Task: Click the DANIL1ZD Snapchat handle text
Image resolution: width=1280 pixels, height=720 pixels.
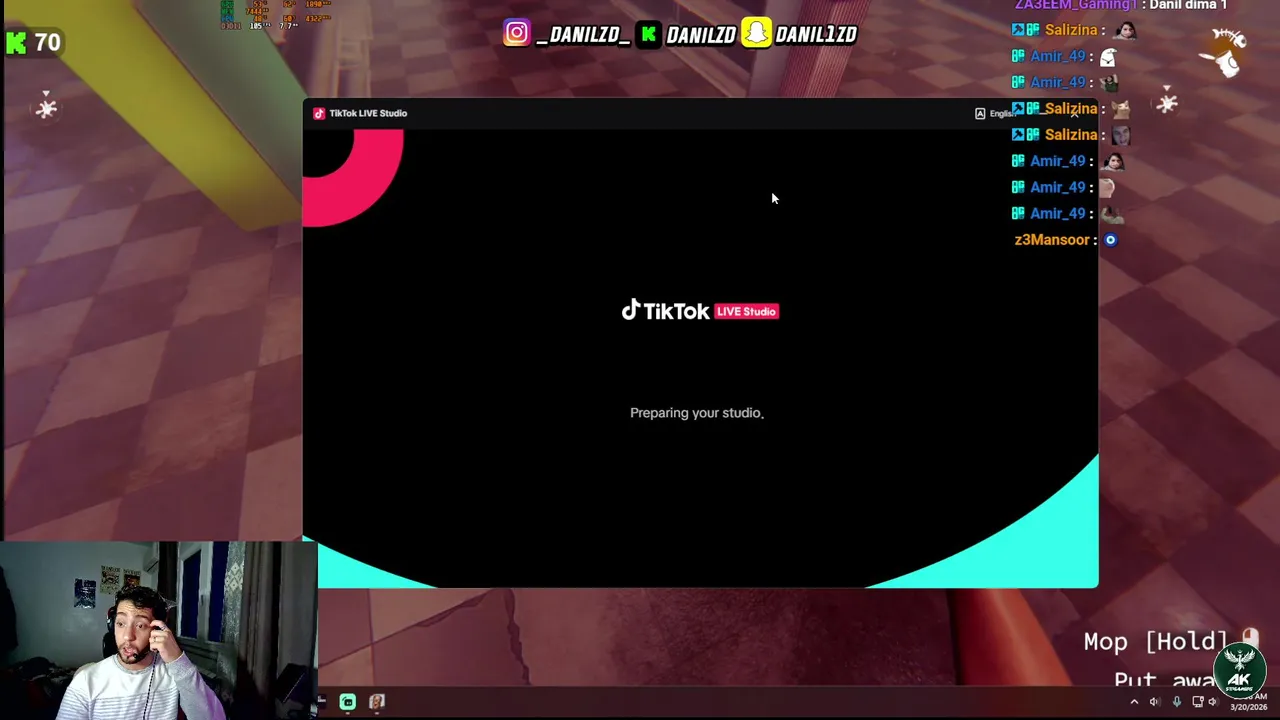Action: point(816,35)
